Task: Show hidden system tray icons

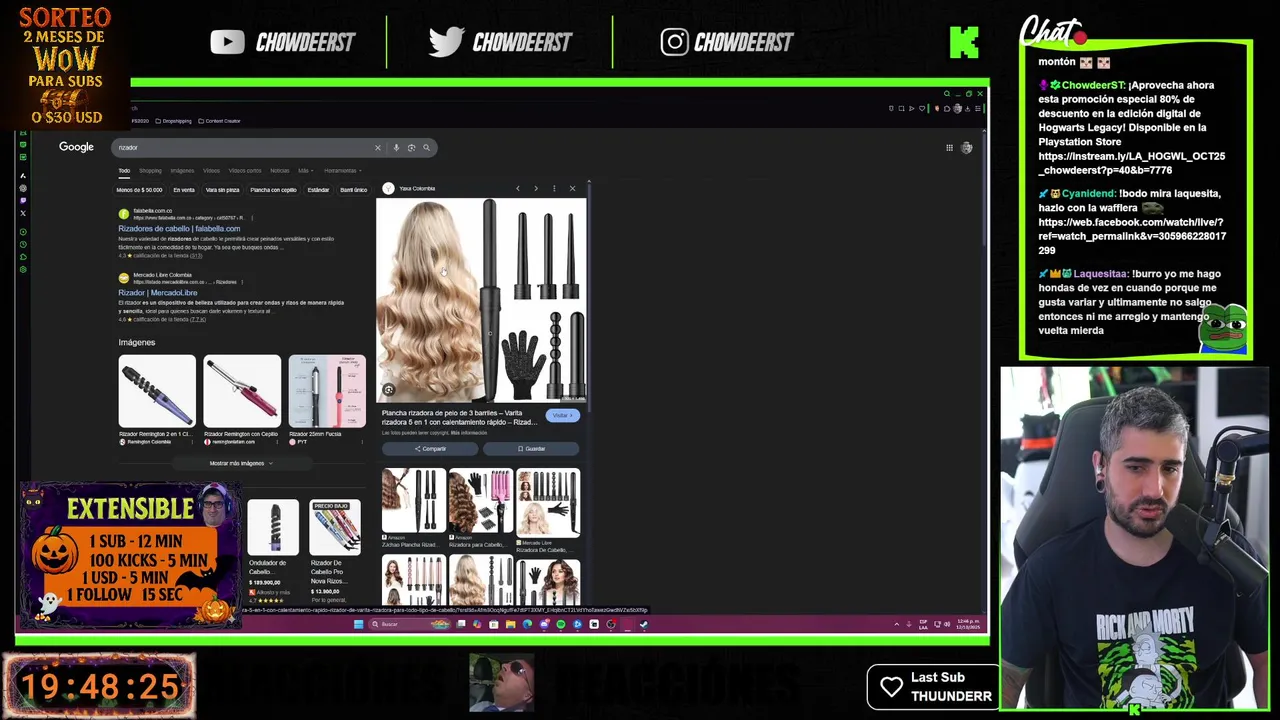Action: pyautogui.click(x=896, y=624)
